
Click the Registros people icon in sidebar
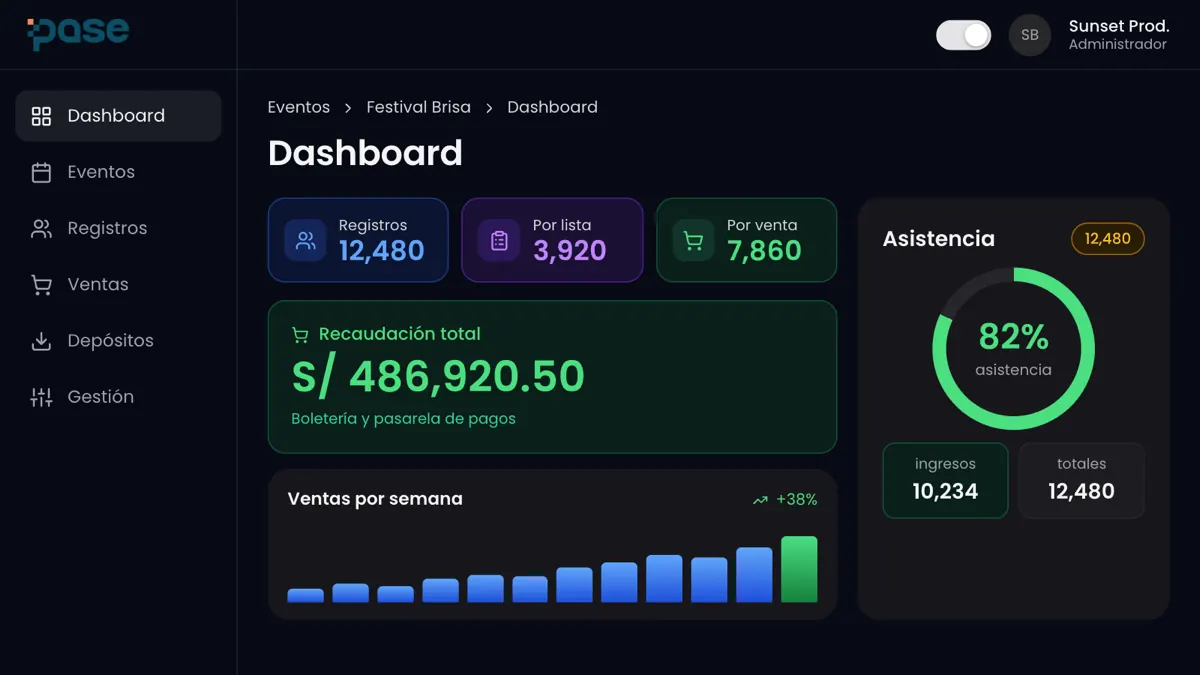[41, 228]
